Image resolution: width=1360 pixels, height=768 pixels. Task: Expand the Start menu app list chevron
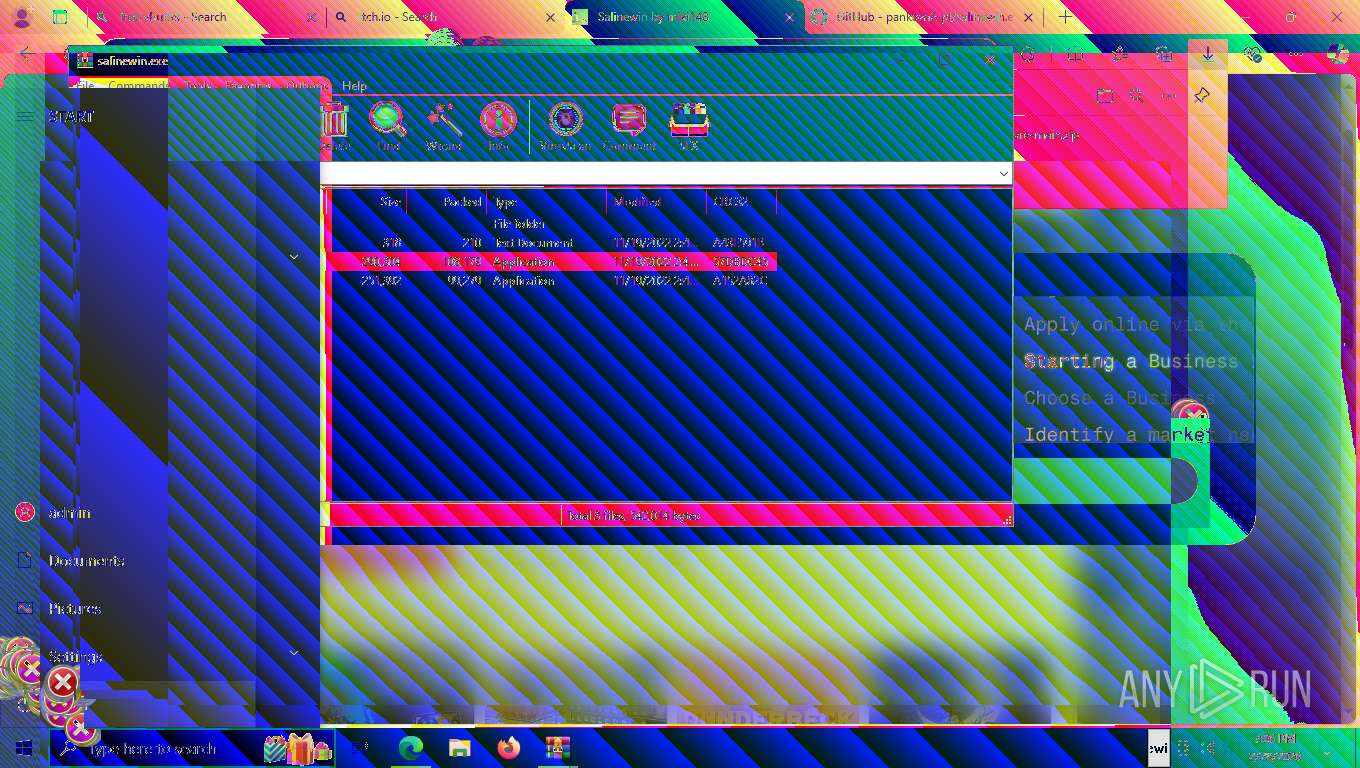pos(294,257)
